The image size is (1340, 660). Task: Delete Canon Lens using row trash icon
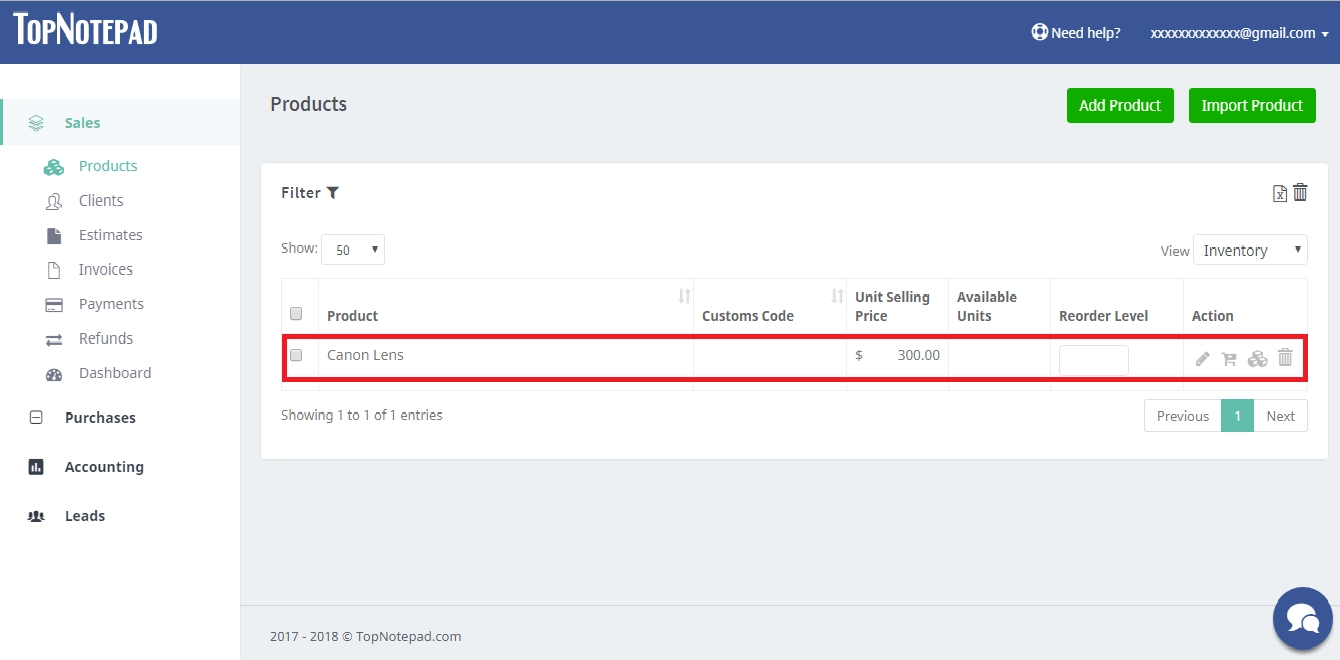click(1286, 357)
